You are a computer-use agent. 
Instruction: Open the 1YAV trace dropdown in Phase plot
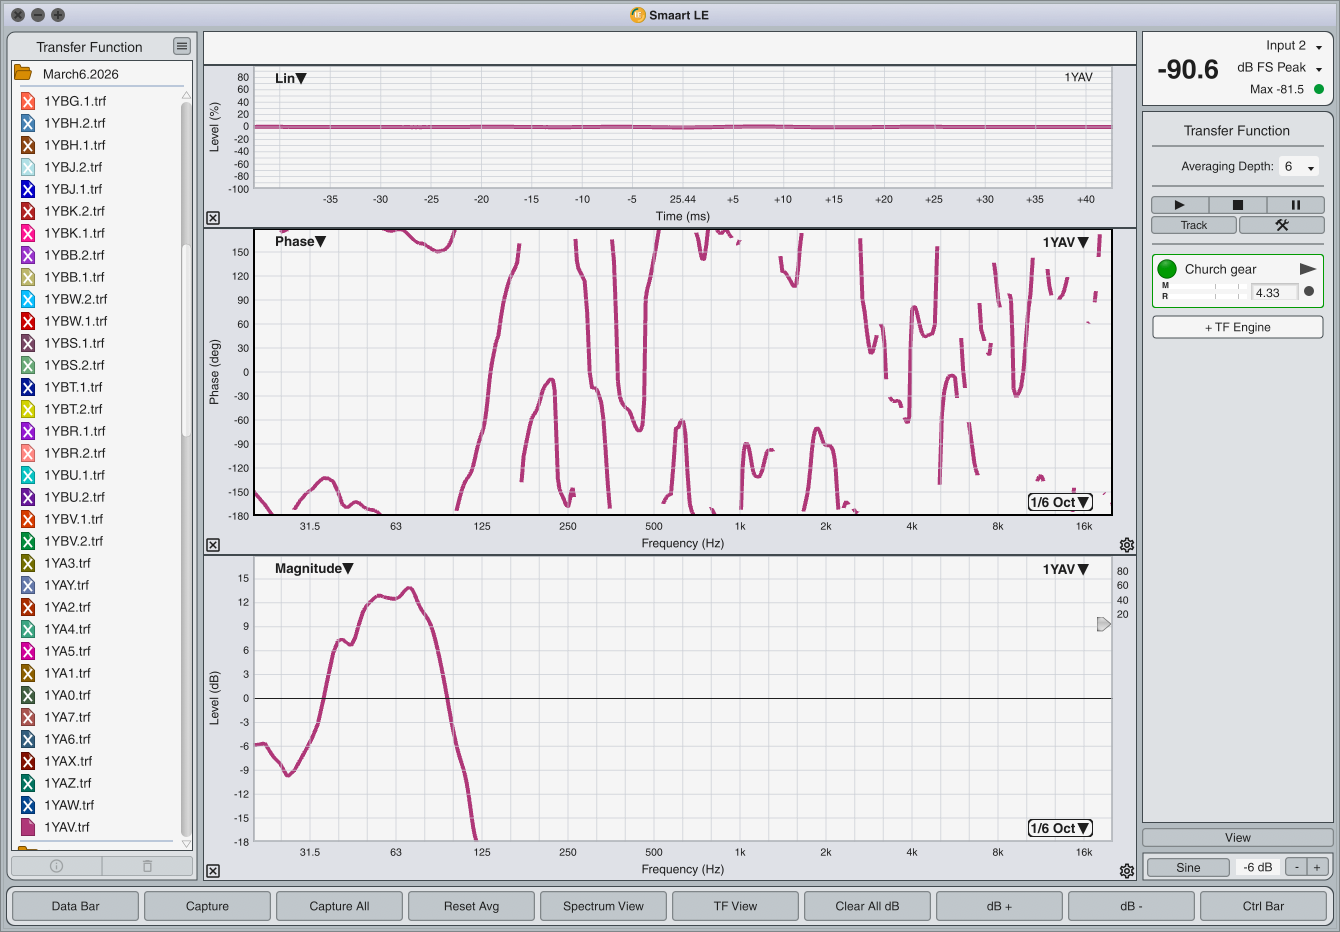pos(1066,242)
